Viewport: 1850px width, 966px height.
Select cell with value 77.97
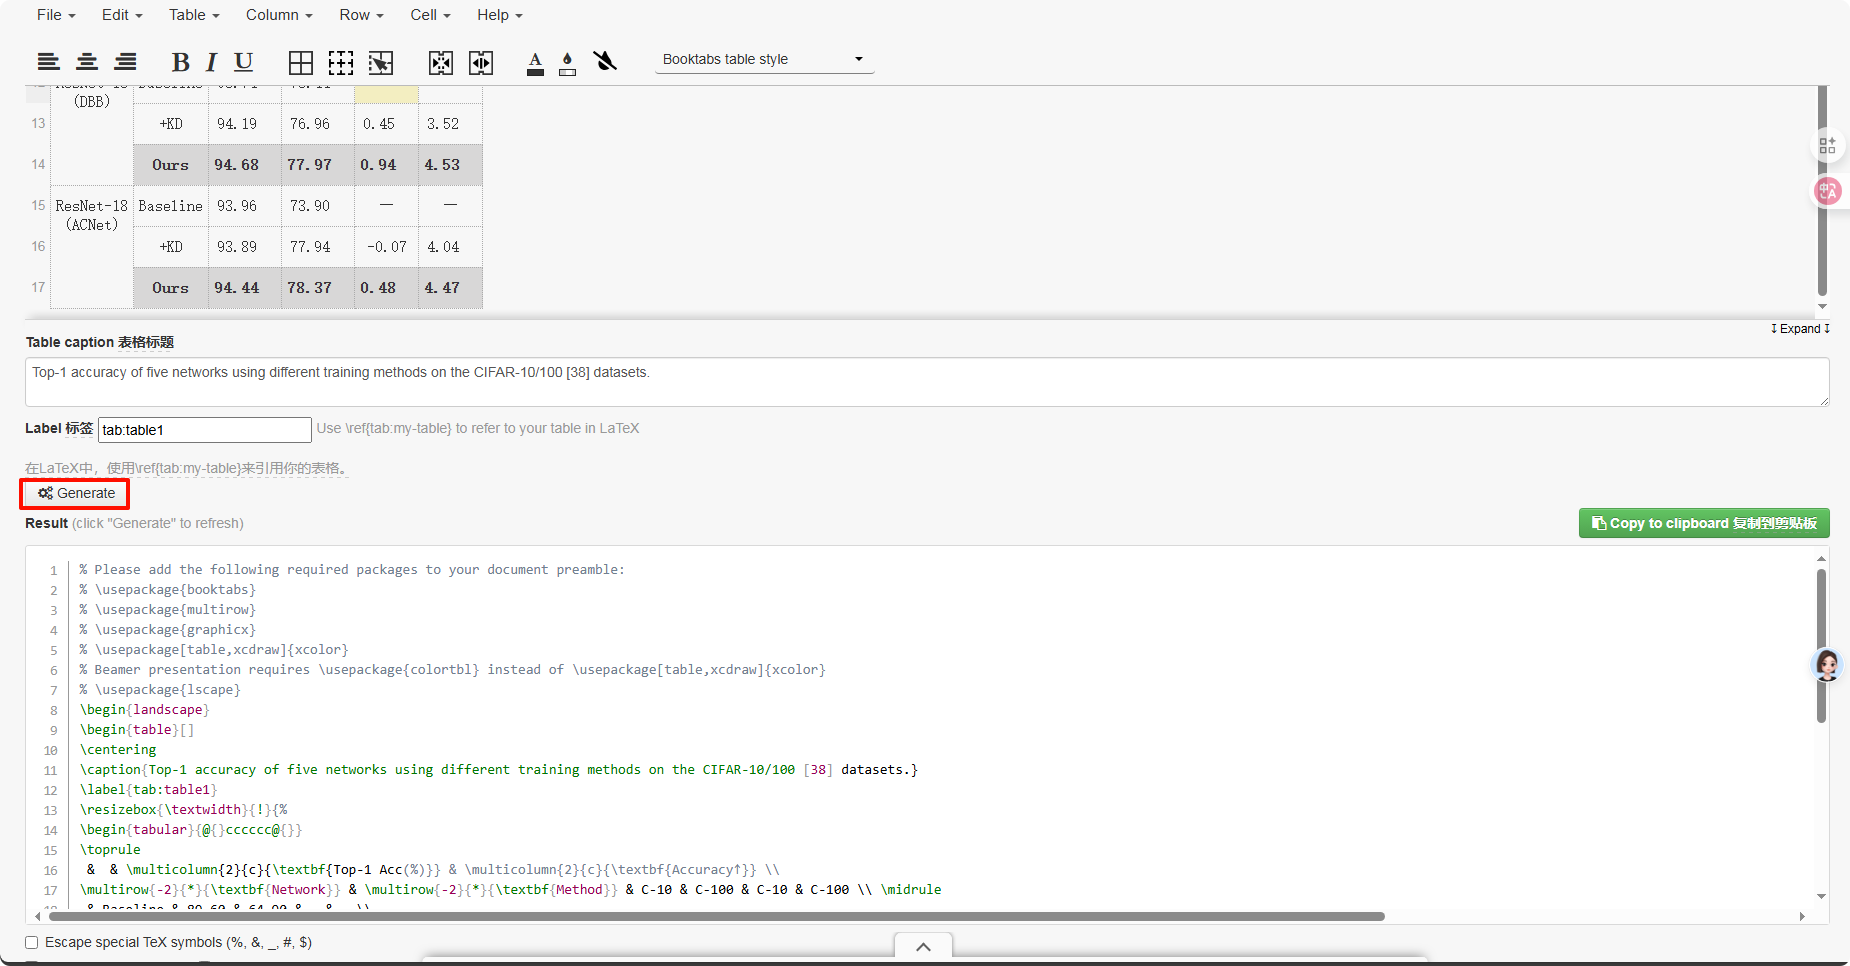pos(318,165)
